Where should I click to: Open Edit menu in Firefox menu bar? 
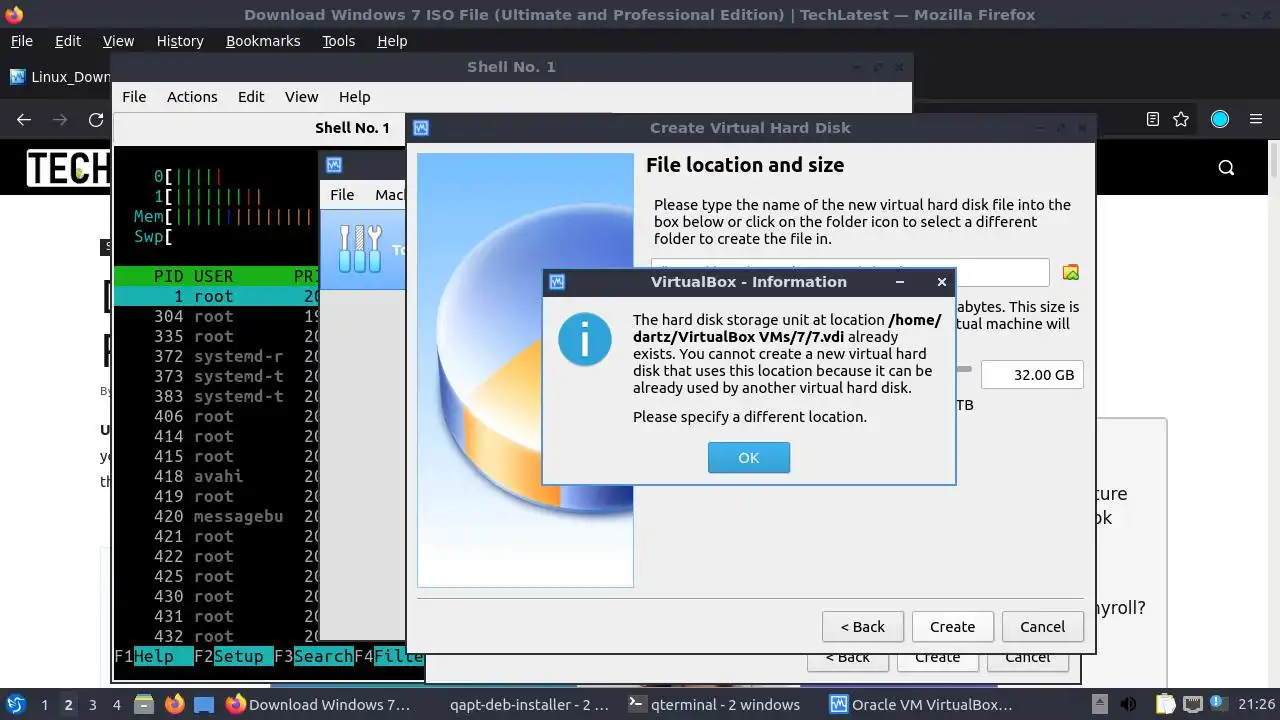pyautogui.click(x=68, y=41)
